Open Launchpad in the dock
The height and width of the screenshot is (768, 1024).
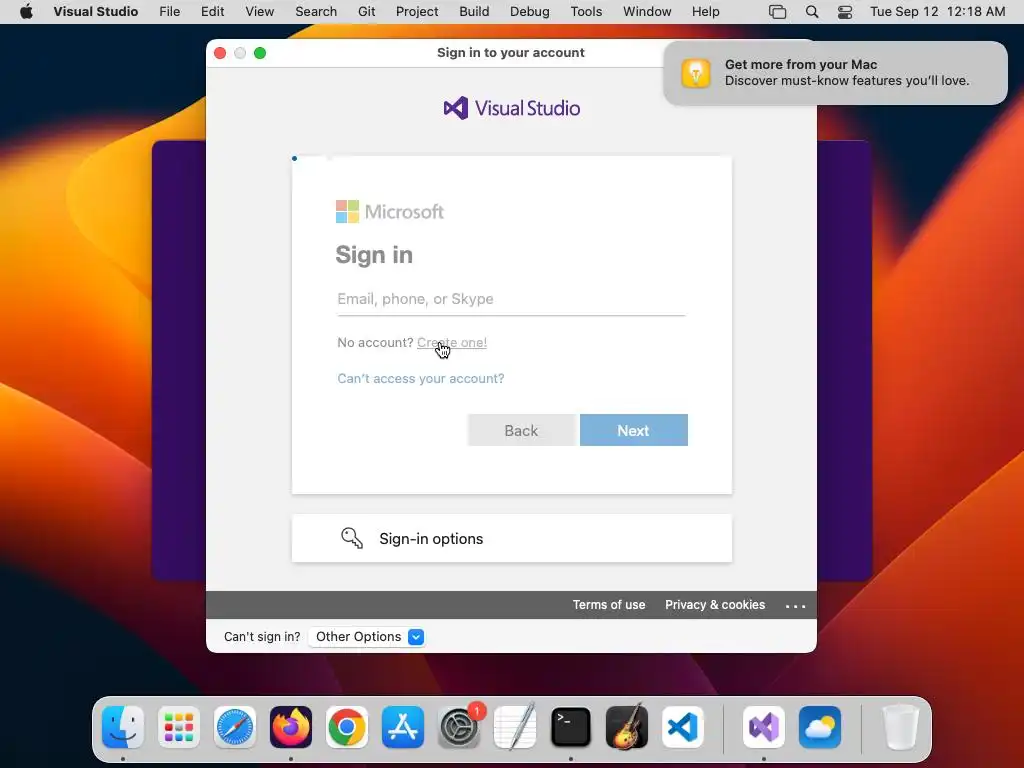(x=179, y=727)
